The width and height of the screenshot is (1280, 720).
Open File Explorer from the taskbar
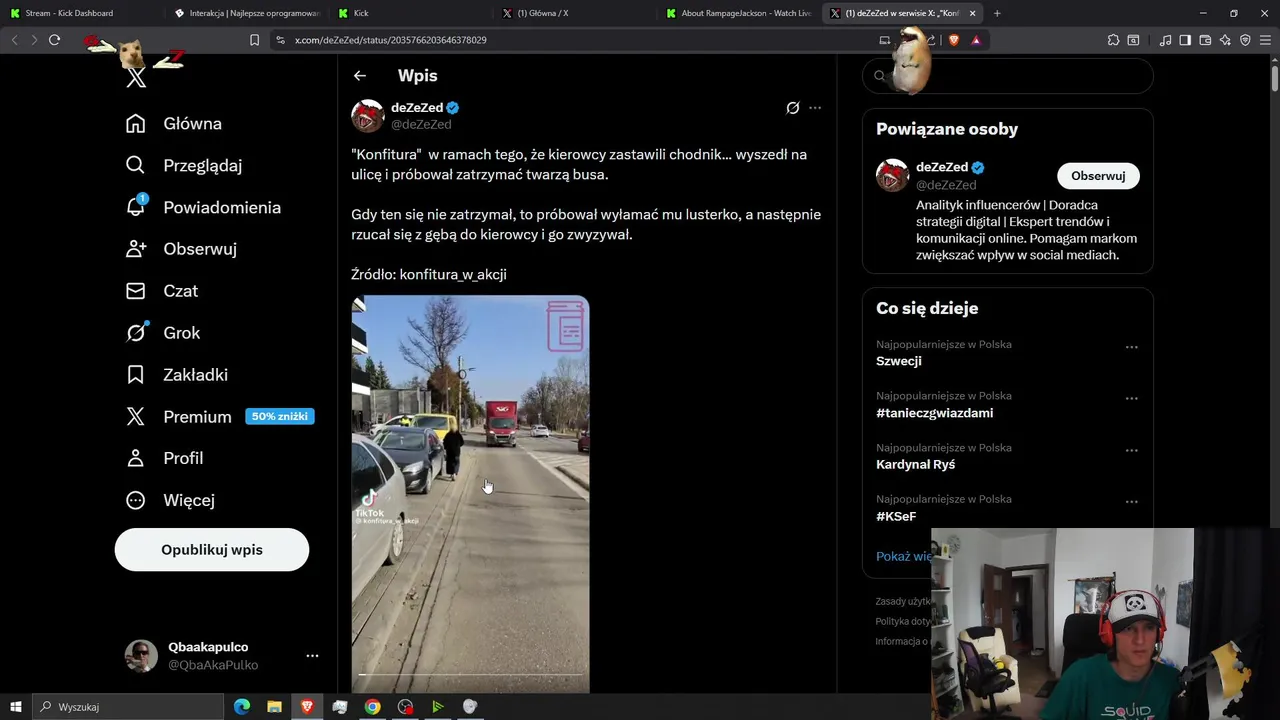click(x=274, y=707)
